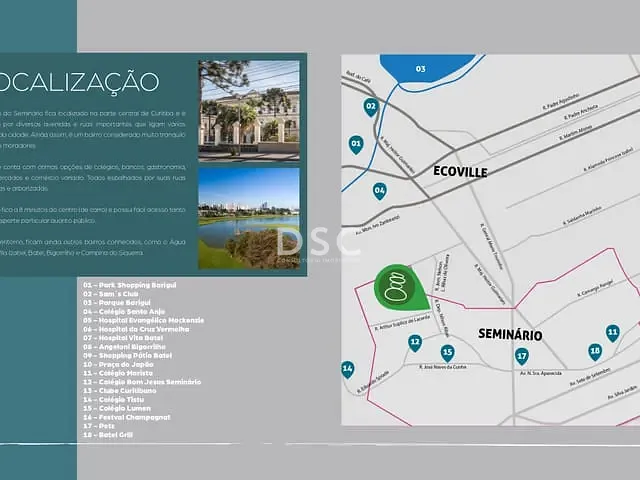Click legend entry '12 – Colégio Bom Jesus Seminário'
The height and width of the screenshot is (480, 640).
point(142,382)
